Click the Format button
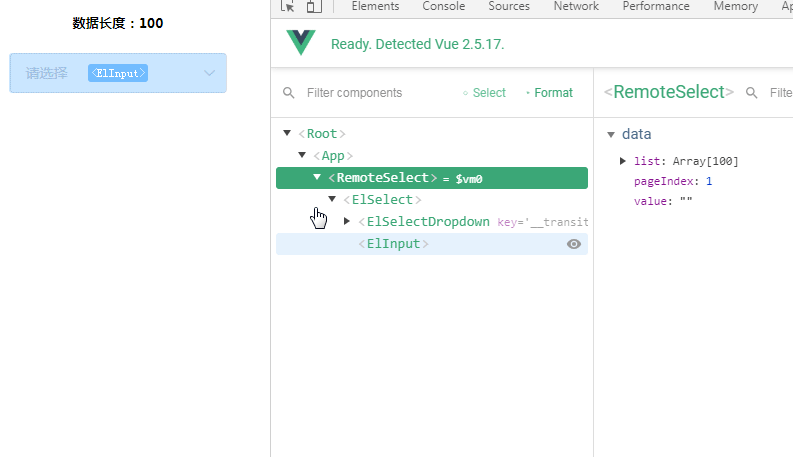The image size is (793, 457). coord(549,93)
